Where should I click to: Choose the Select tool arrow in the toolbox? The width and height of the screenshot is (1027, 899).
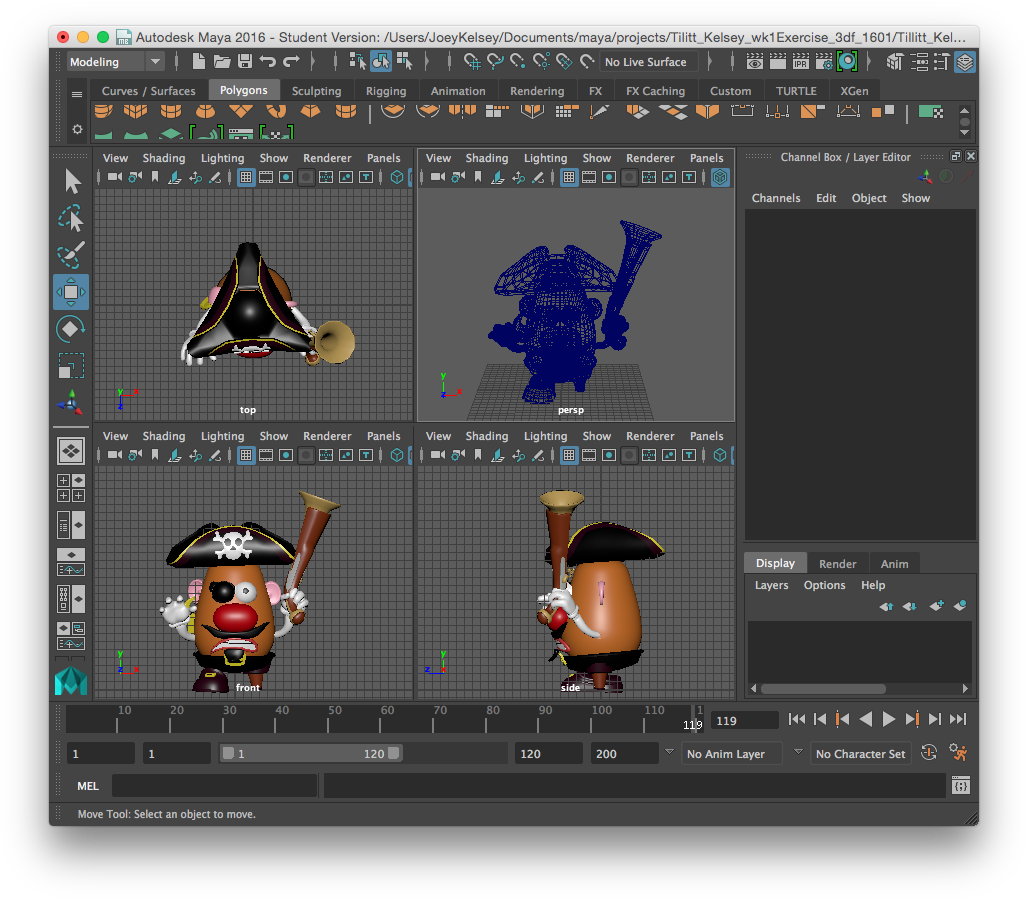[71, 181]
